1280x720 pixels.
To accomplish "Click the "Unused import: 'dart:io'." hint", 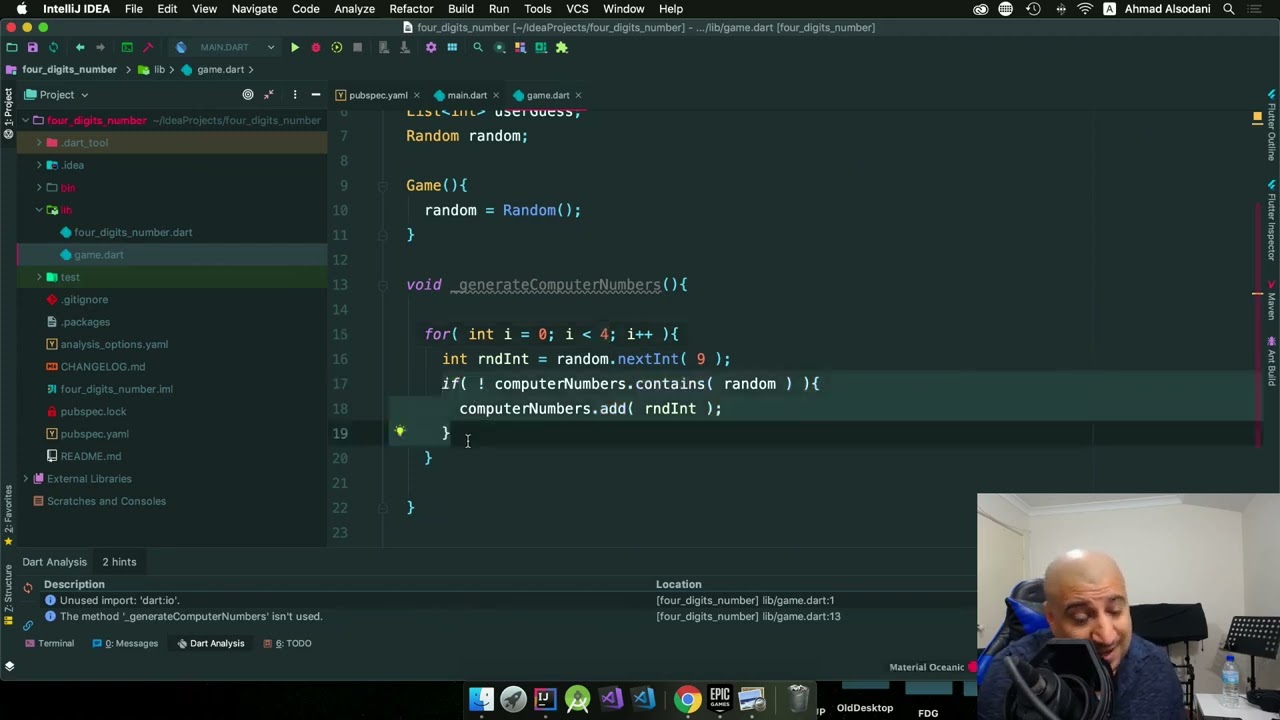I will 119,600.
